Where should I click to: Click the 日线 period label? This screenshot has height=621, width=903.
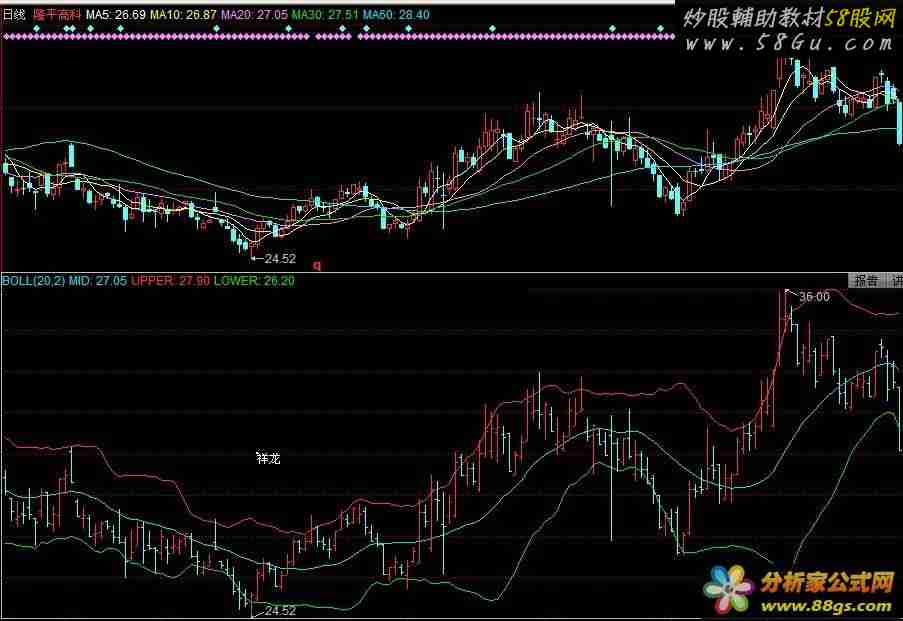click(15, 16)
